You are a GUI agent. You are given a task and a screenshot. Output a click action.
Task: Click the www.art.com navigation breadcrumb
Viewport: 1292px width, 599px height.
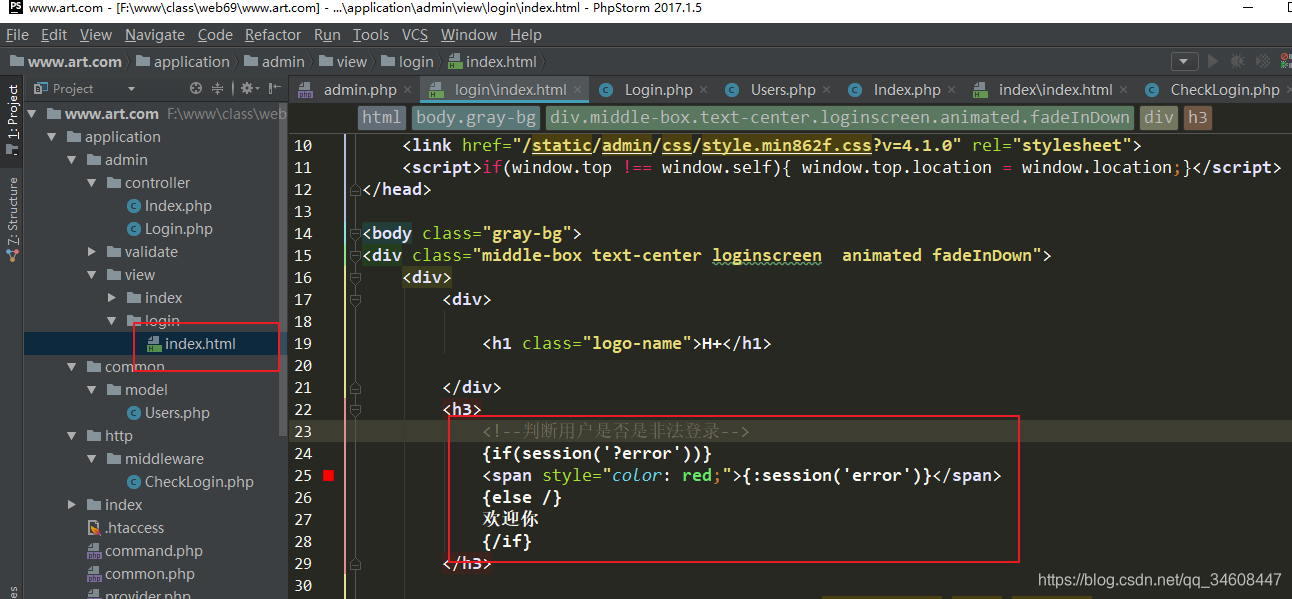(65, 61)
